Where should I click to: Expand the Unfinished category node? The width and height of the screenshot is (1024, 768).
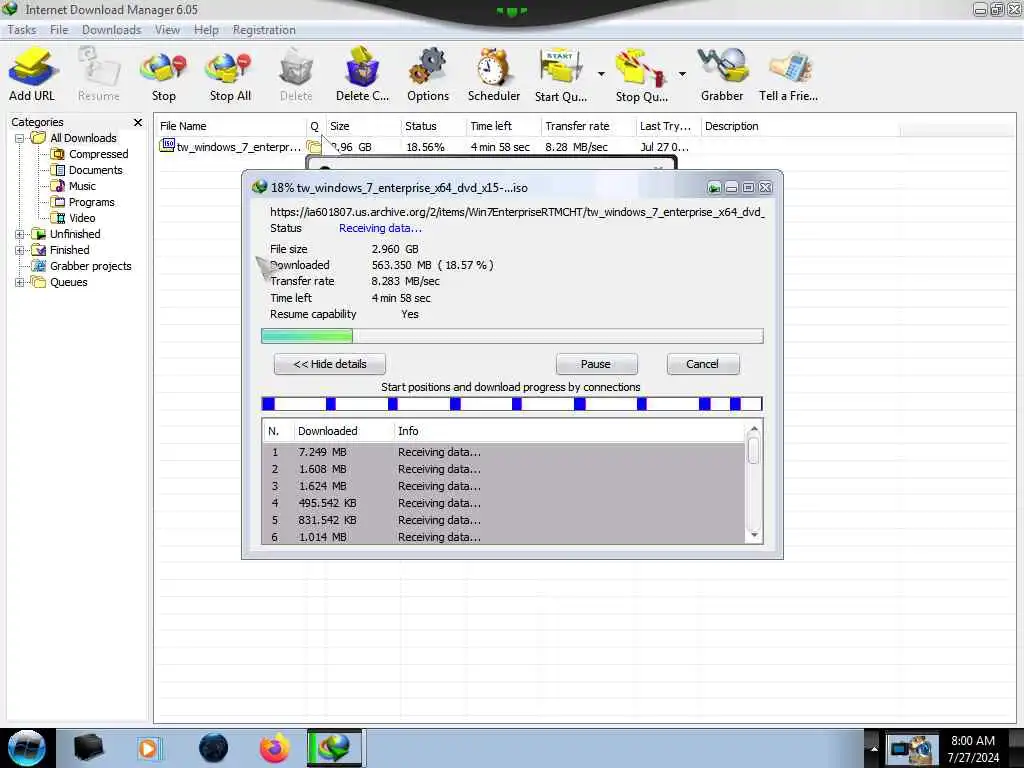click(20, 234)
